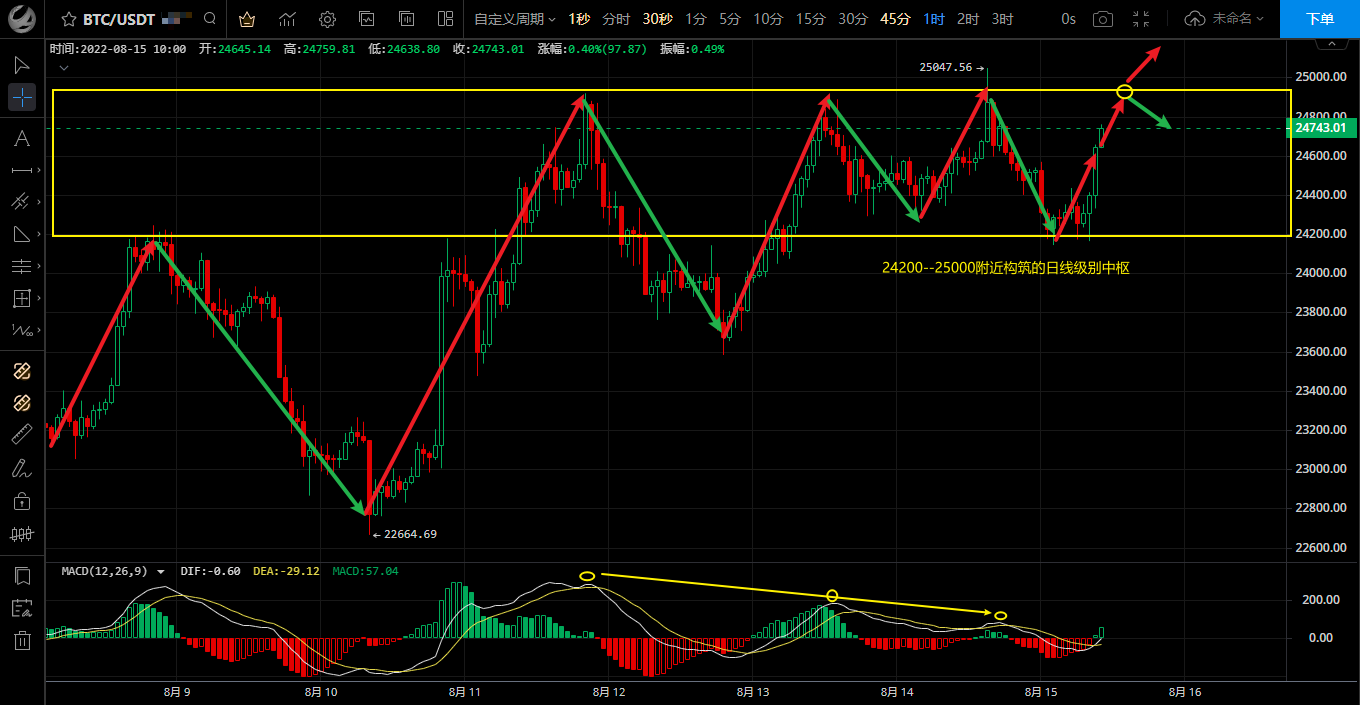Click the trash icon to delete drawings

click(x=22, y=640)
